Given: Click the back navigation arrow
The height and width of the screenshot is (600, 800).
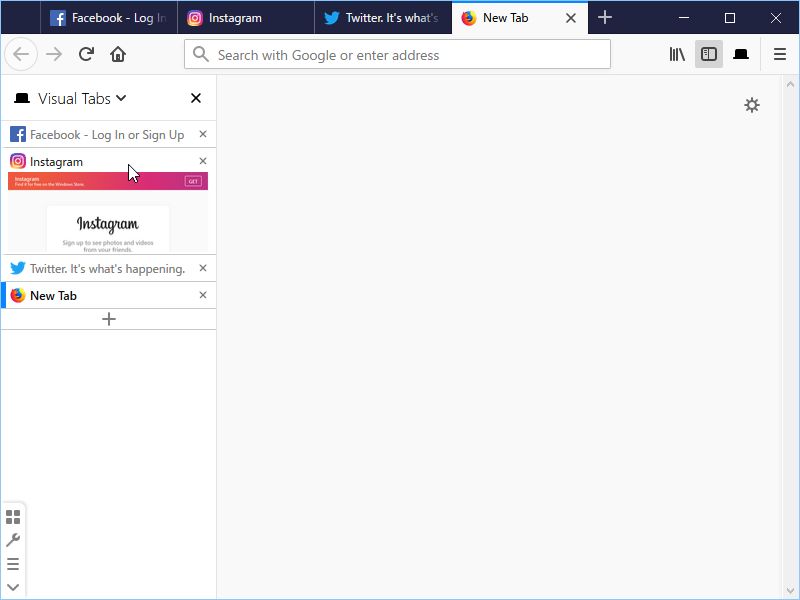Looking at the screenshot, I should 20,54.
